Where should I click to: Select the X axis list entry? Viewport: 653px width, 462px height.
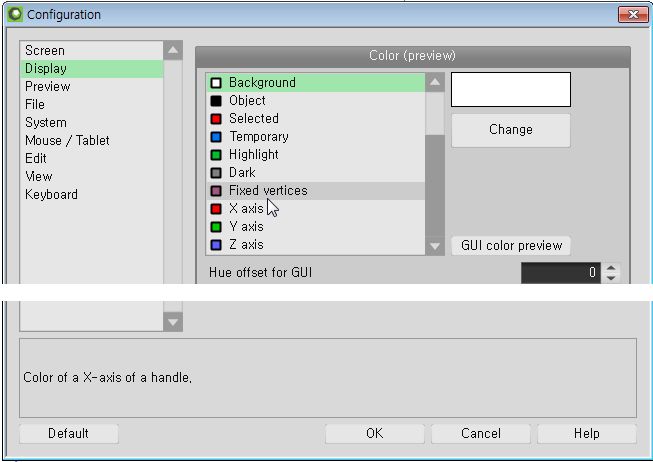coord(316,209)
